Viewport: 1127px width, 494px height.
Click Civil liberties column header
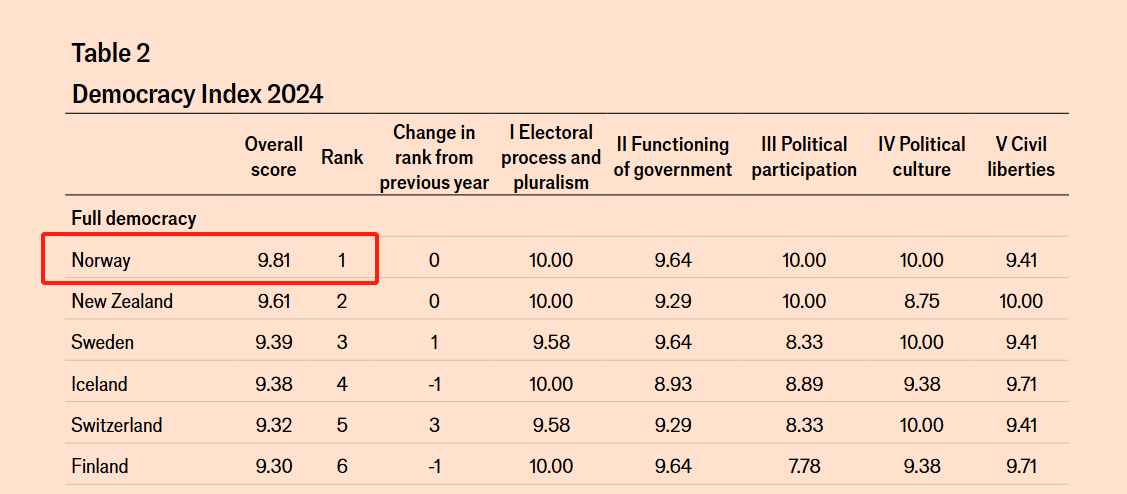[x=1021, y=157]
